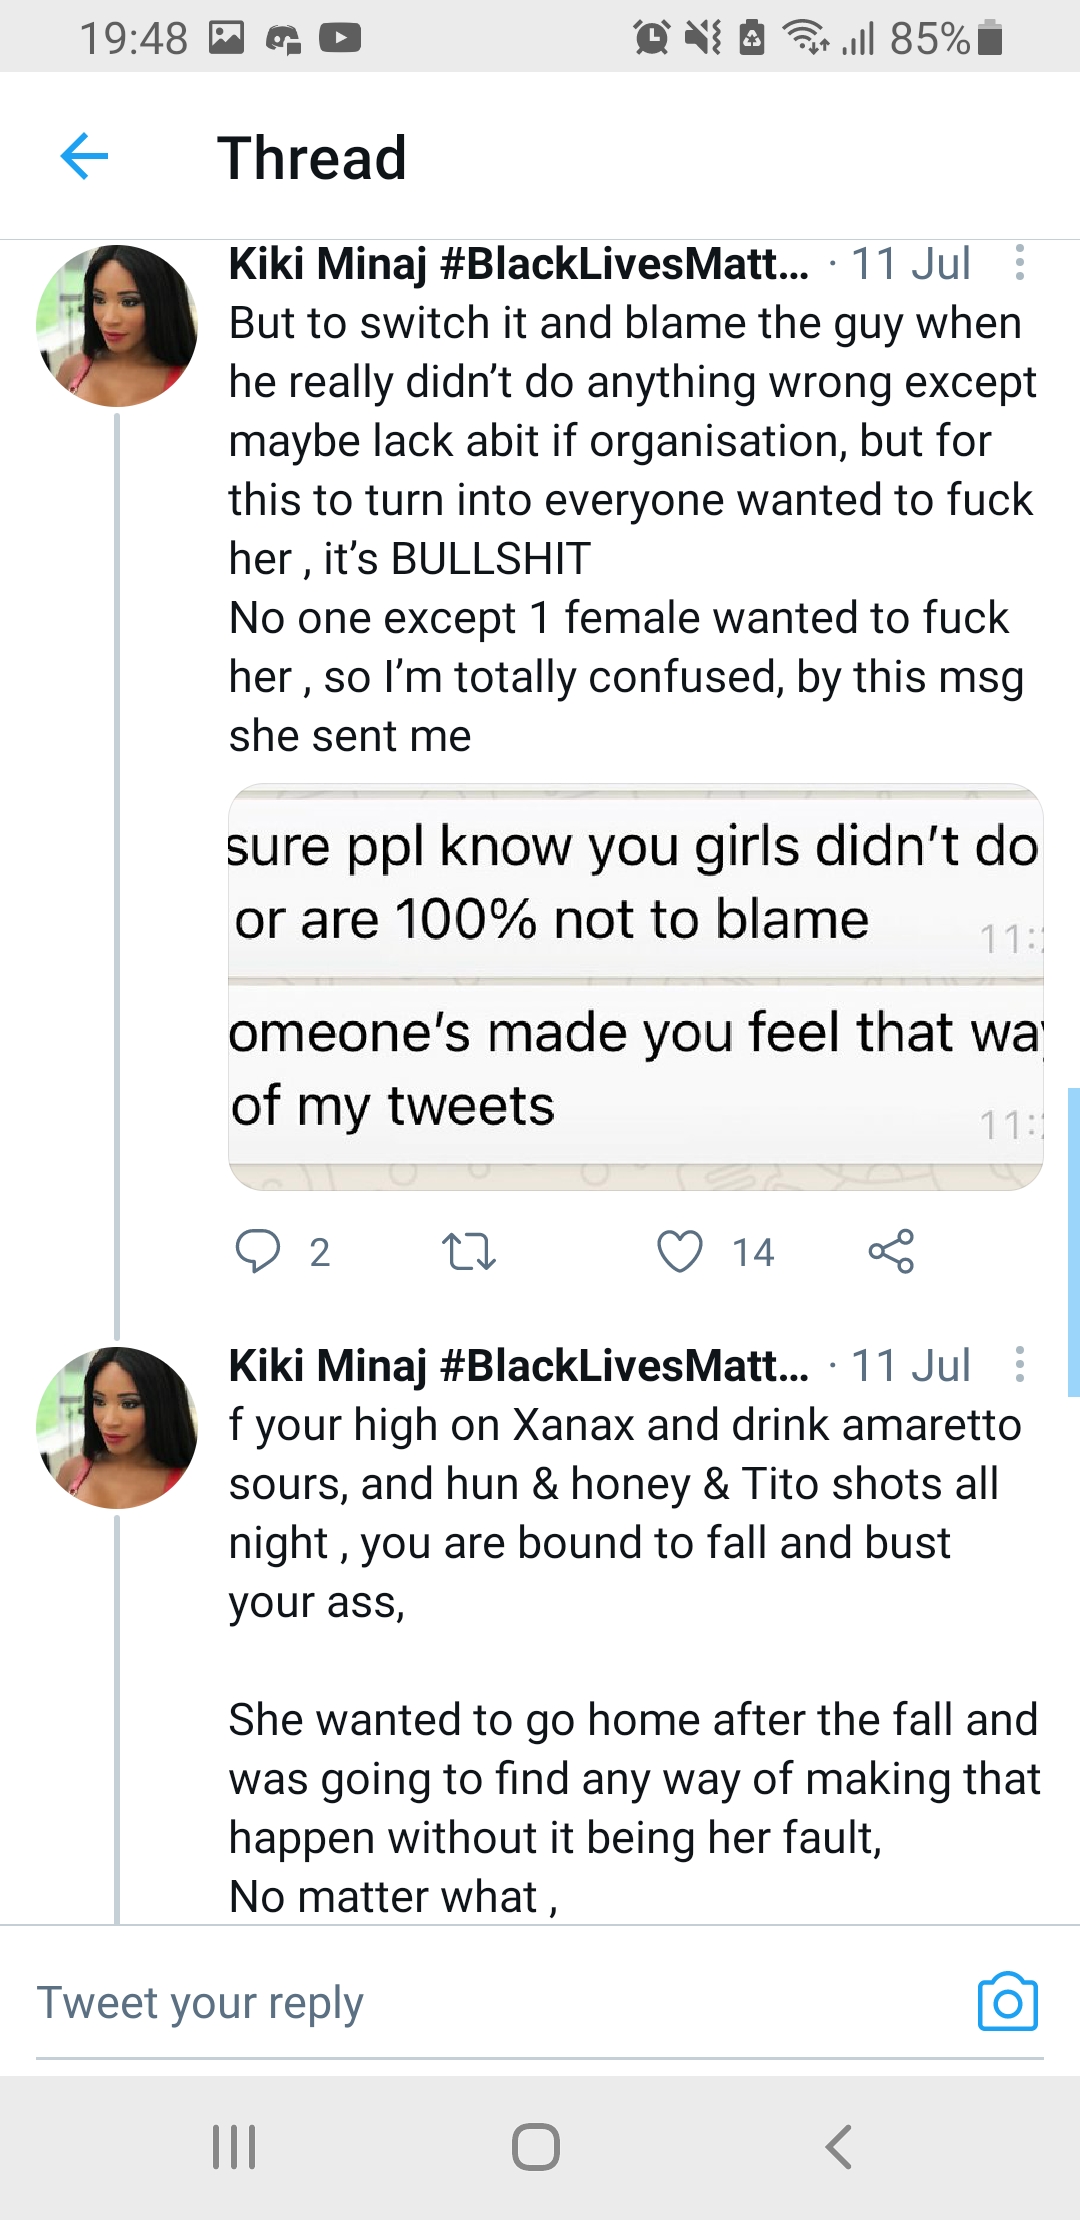This screenshot has height=2220, width=1080.
Task: Tap the second tweet's profile avatar
Action: coord(116,1427)
